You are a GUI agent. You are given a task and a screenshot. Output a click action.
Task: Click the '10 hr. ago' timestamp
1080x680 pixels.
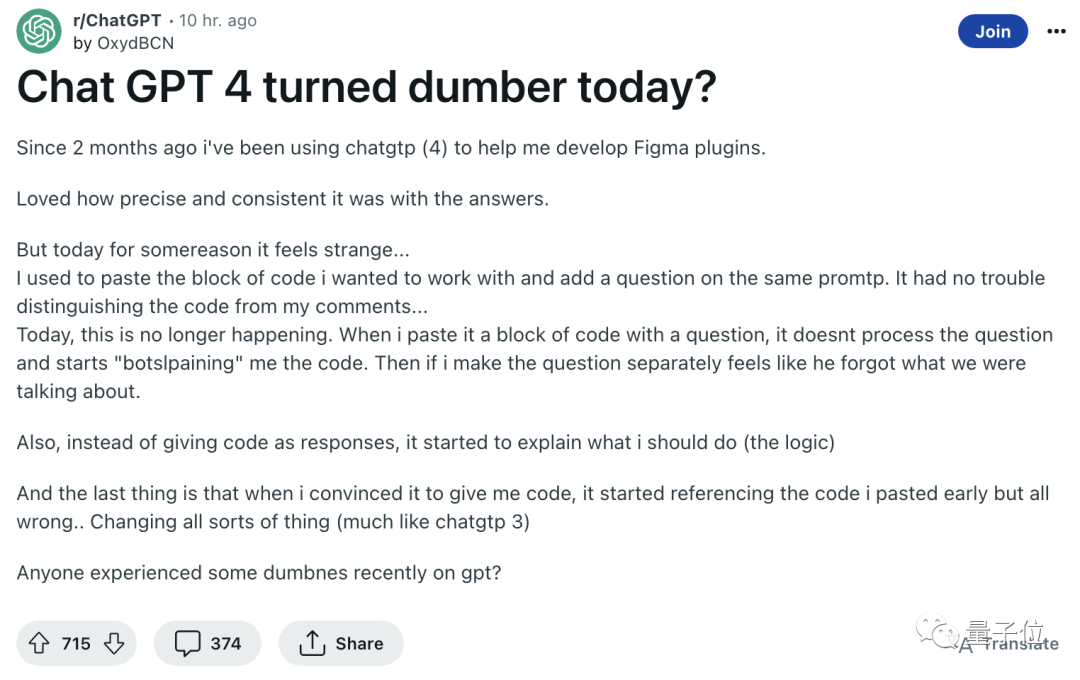218,20
